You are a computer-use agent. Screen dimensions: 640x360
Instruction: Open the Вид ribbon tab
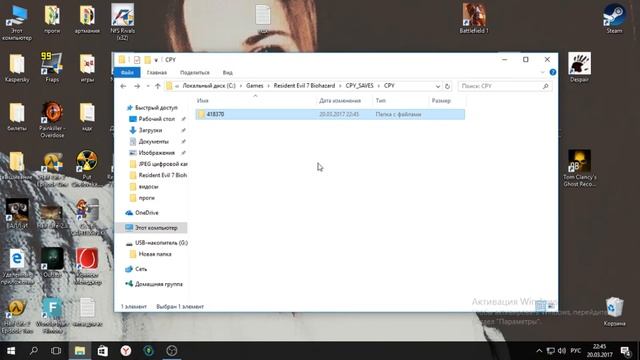point(227,72)
